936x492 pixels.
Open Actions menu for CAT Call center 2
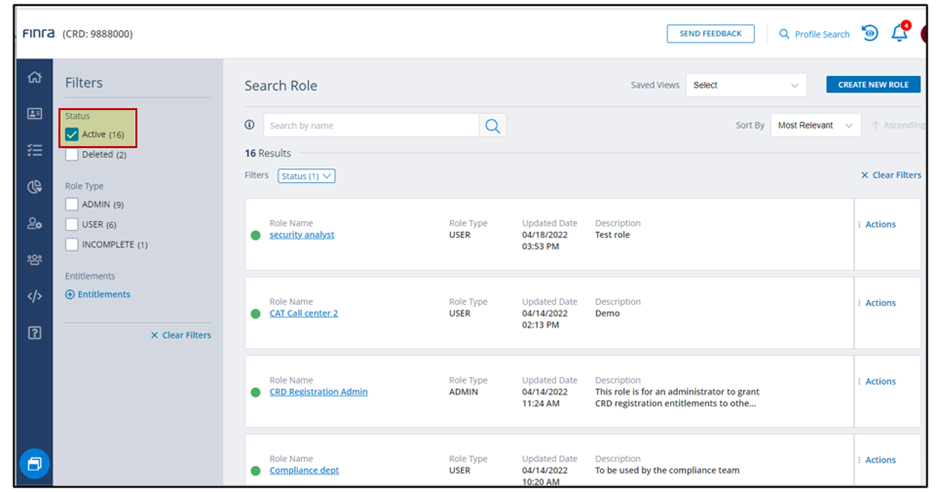pyautogui.click(x=877, y=303)
